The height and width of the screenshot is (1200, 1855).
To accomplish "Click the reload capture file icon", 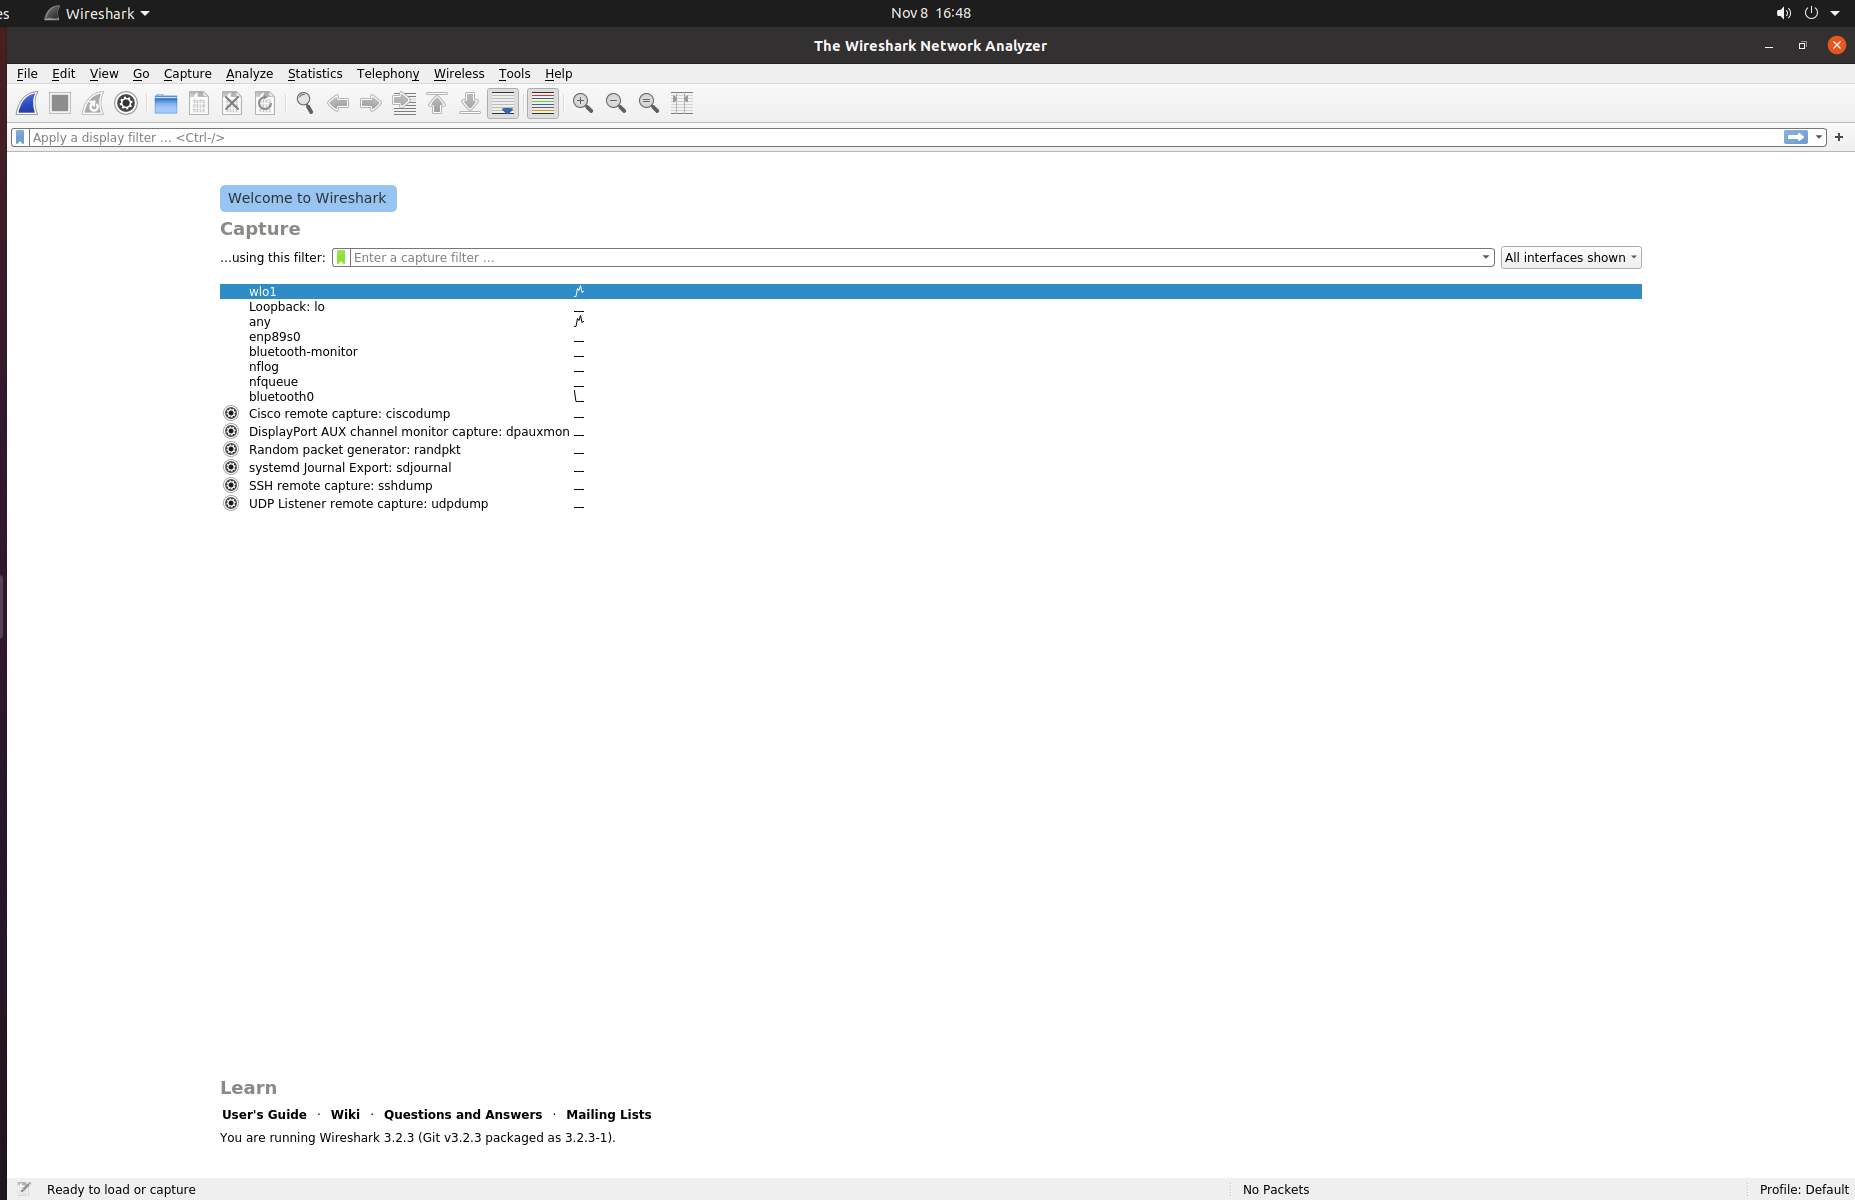I will pyautogui.click(x=265, y=103).
